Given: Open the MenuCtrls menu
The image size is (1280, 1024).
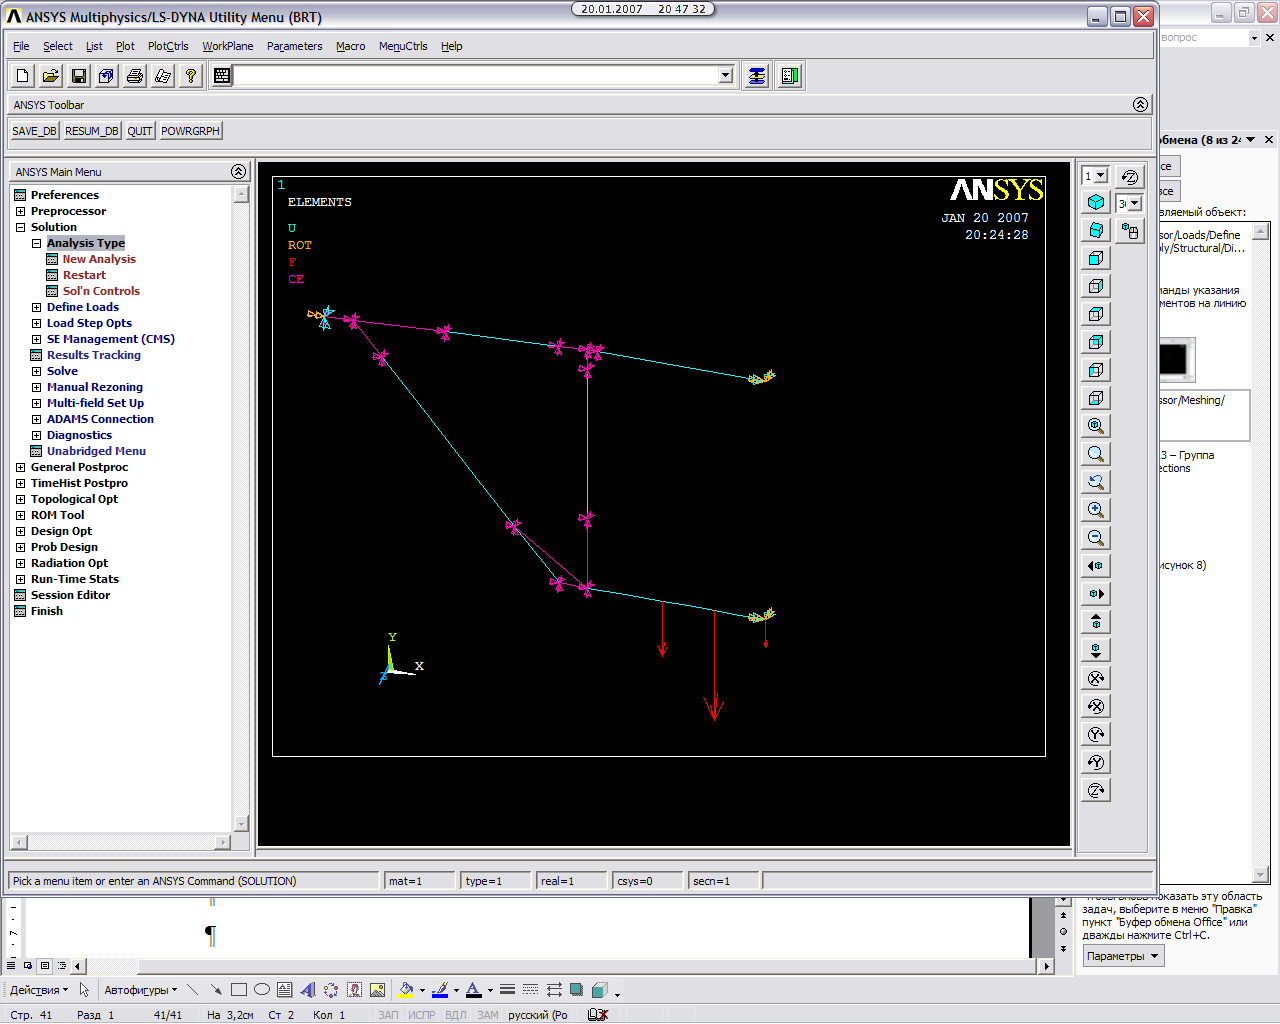Looking at the screenshot, I should coord(403,46).
